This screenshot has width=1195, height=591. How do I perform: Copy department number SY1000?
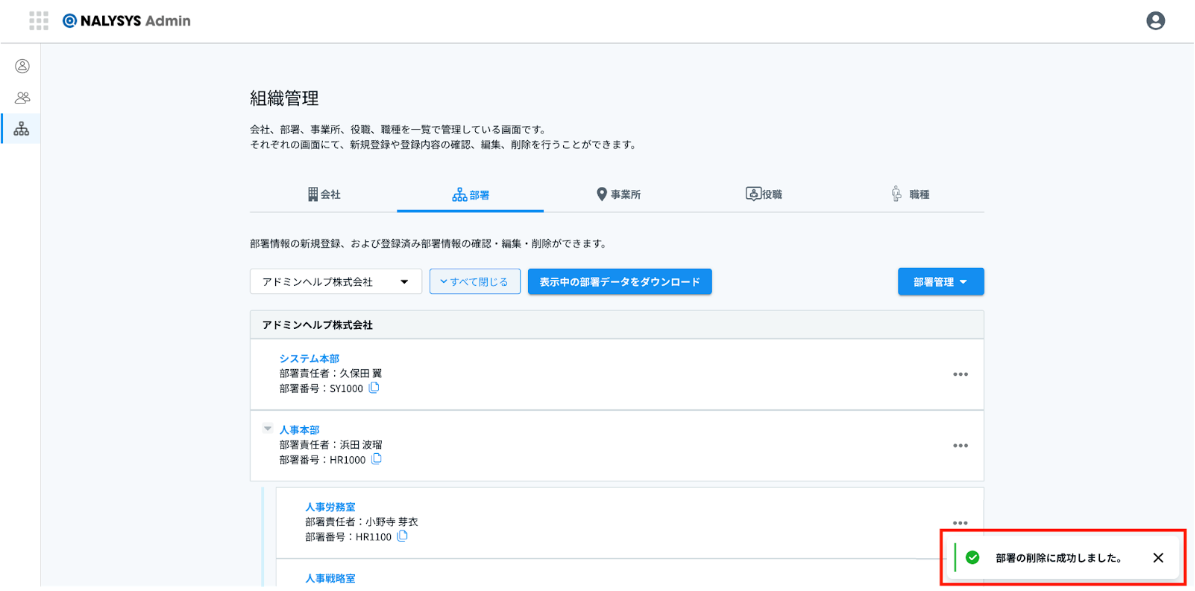pos(374,388)
